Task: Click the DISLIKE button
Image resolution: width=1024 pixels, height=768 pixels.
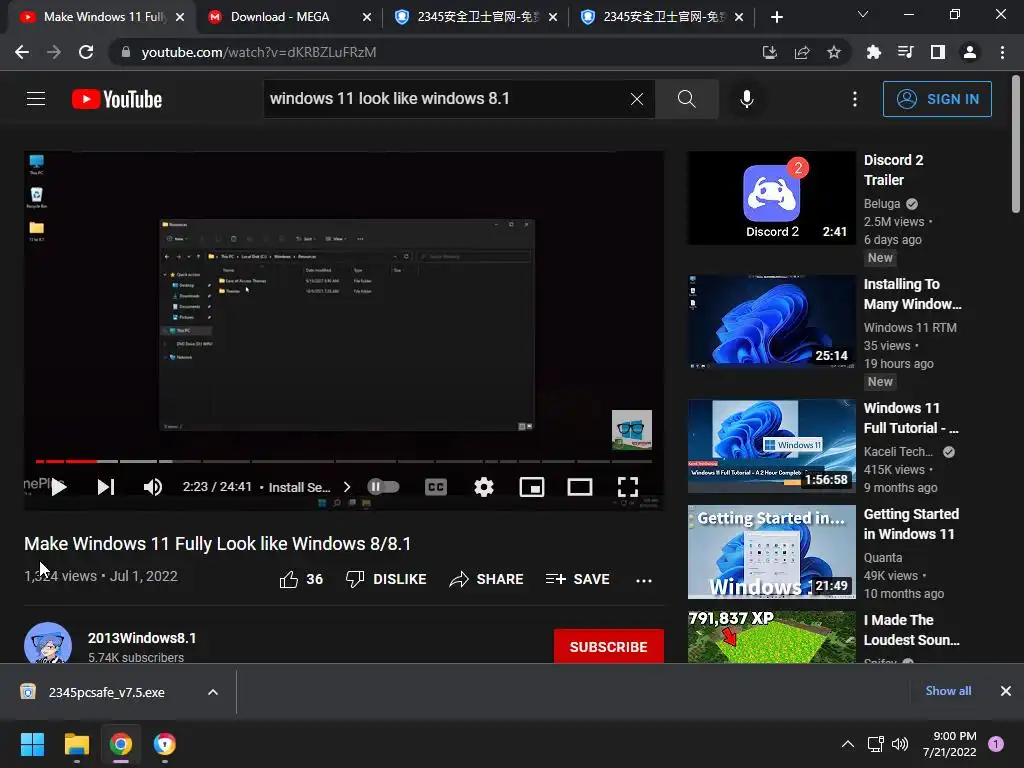Action: (x=386, y=579)
